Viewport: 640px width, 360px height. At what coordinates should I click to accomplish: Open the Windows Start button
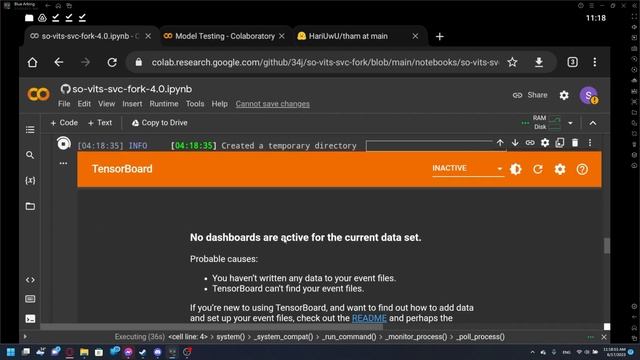tap(11, 352)
